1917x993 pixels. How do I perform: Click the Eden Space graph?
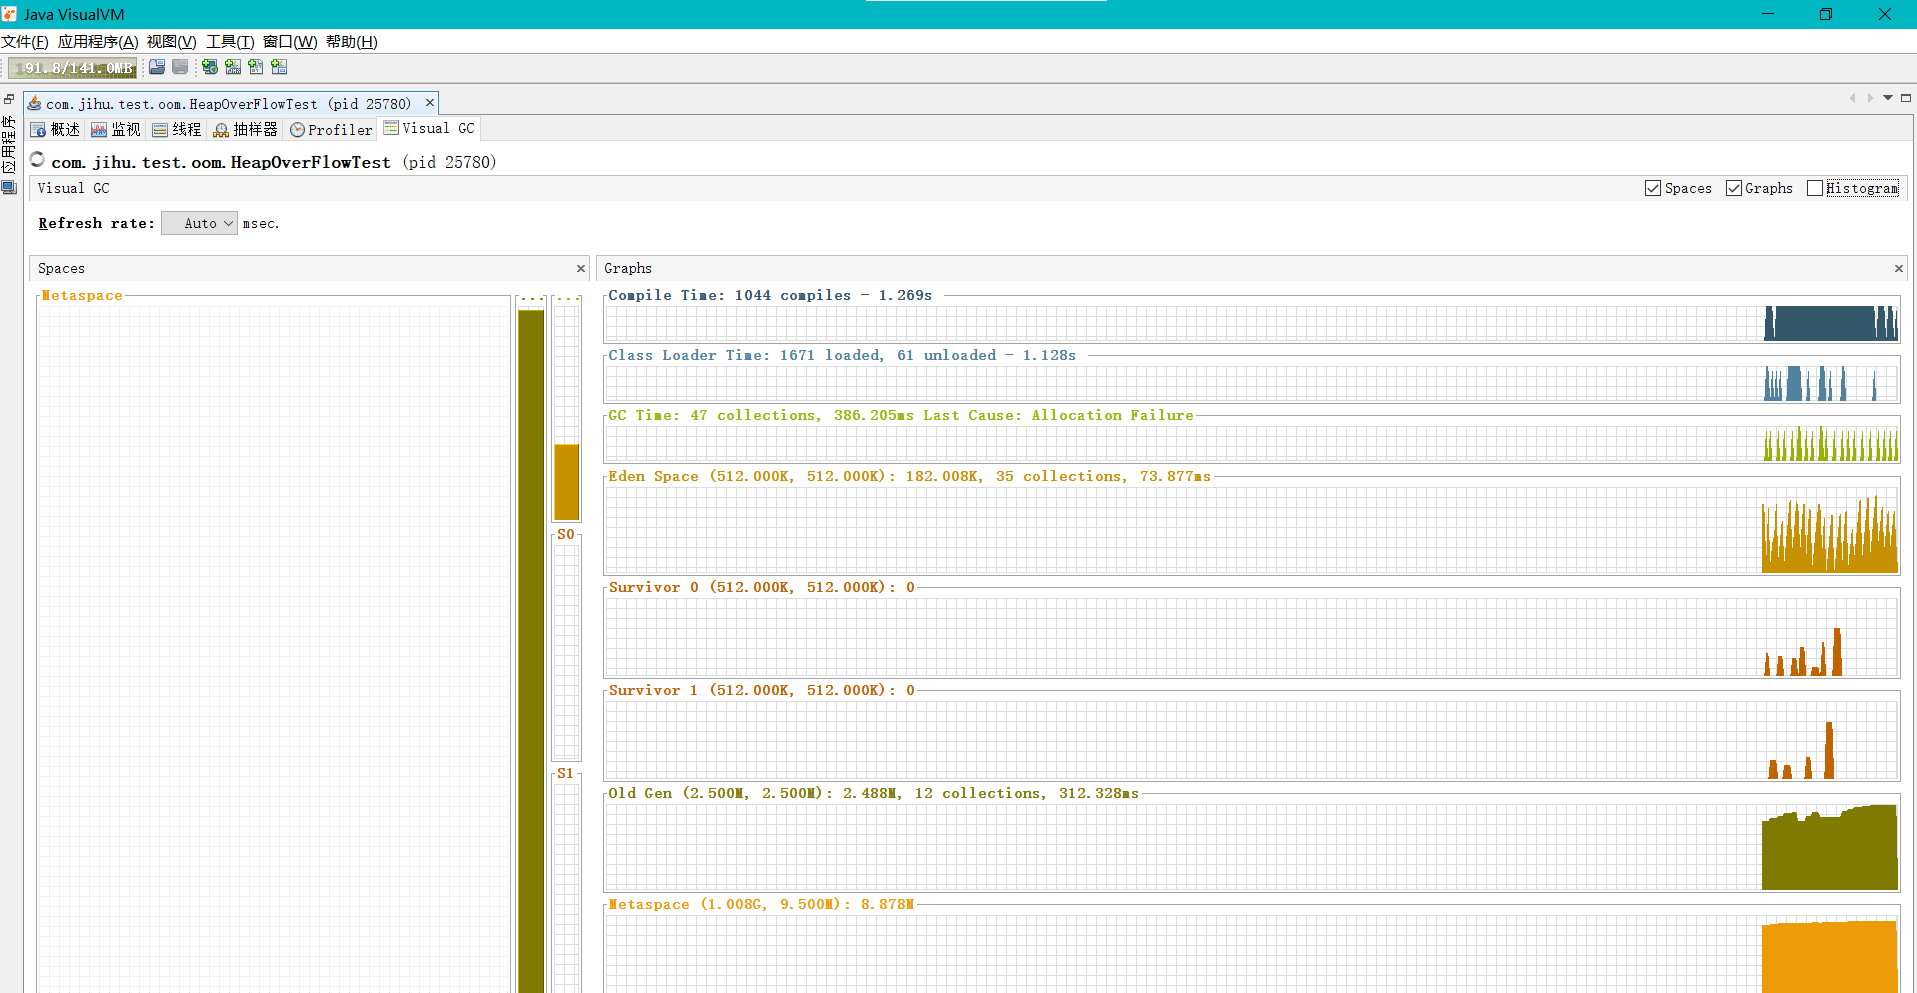(x=1251, y=530)
